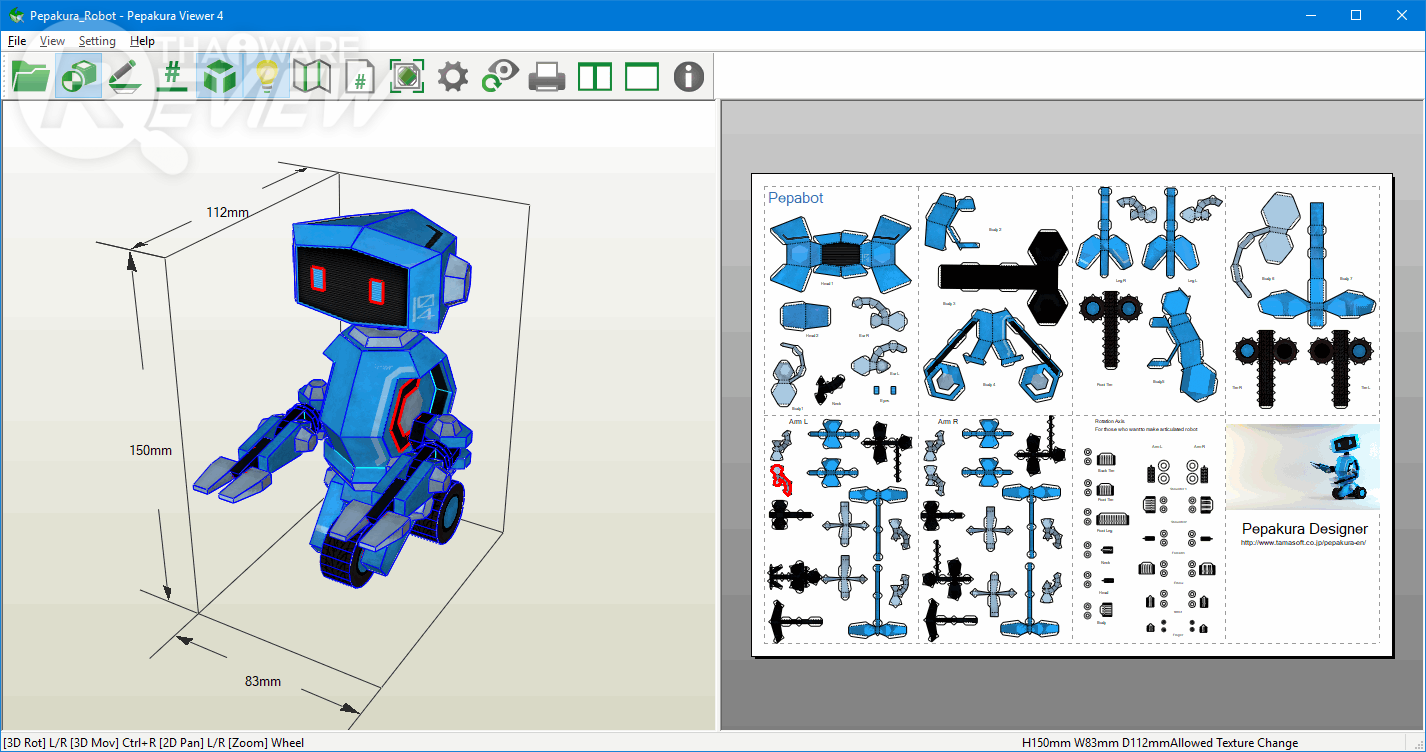Click the page number hash icon
Viewport: 1426px width, 752px height.
pyautogui.click(x=359, y=76)
